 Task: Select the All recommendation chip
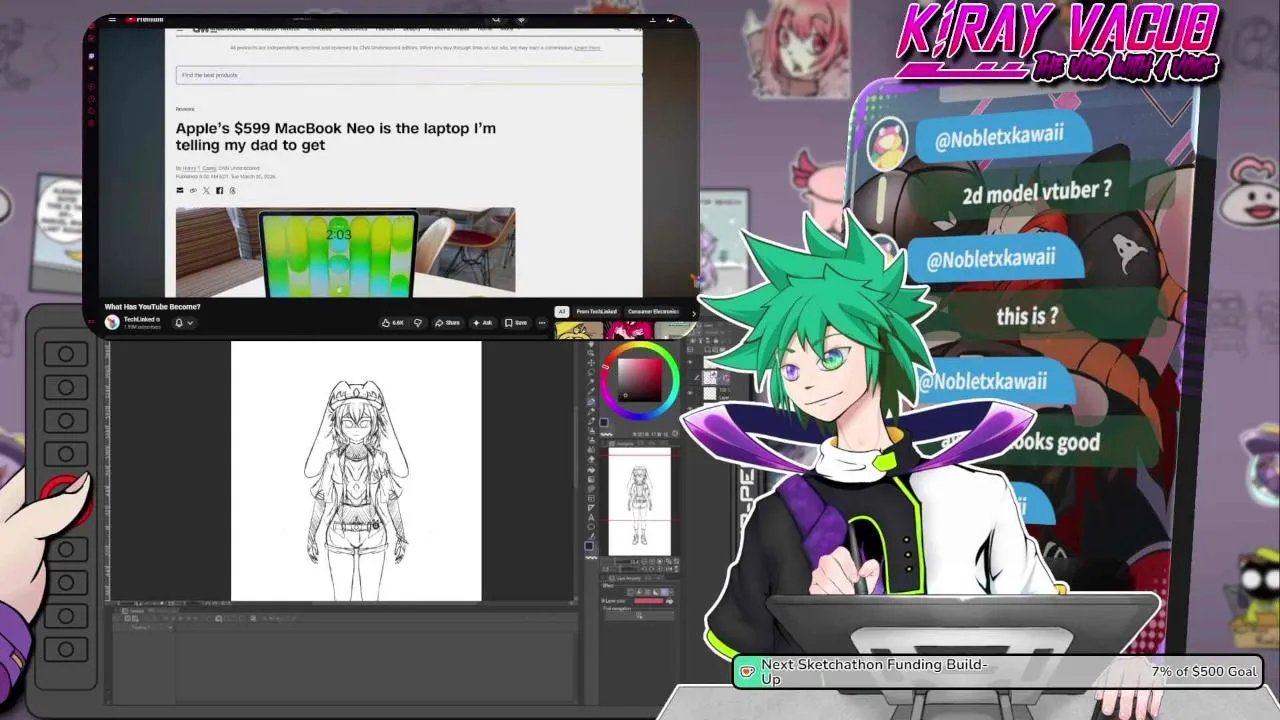[562, 312]
